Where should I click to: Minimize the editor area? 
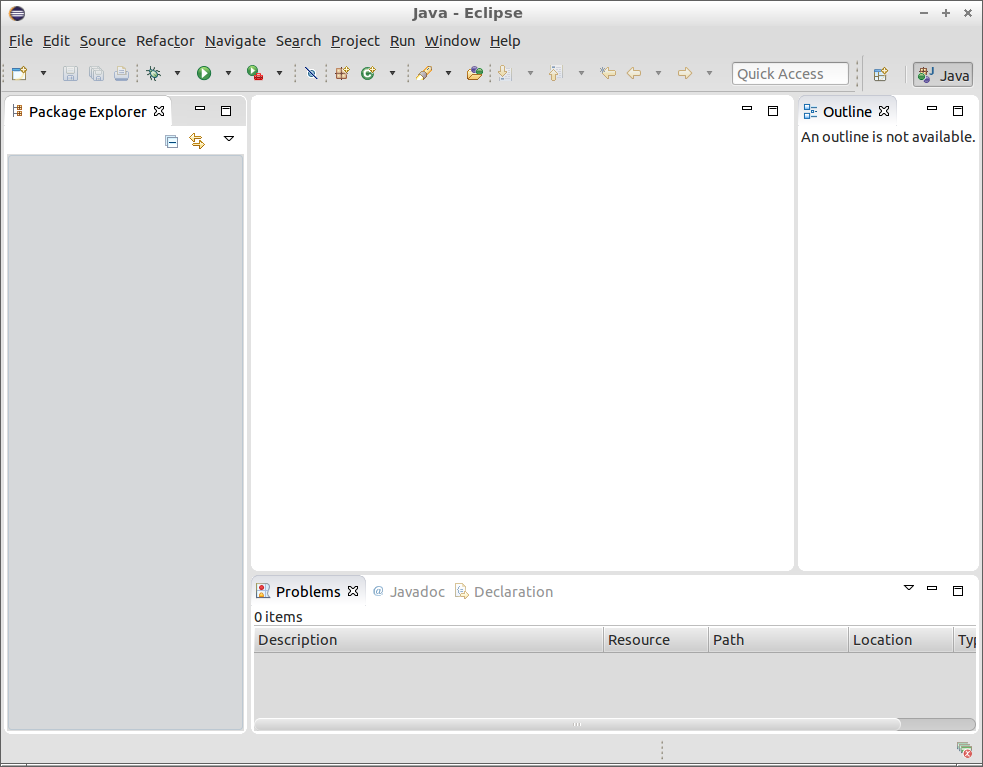click(747, 108)
